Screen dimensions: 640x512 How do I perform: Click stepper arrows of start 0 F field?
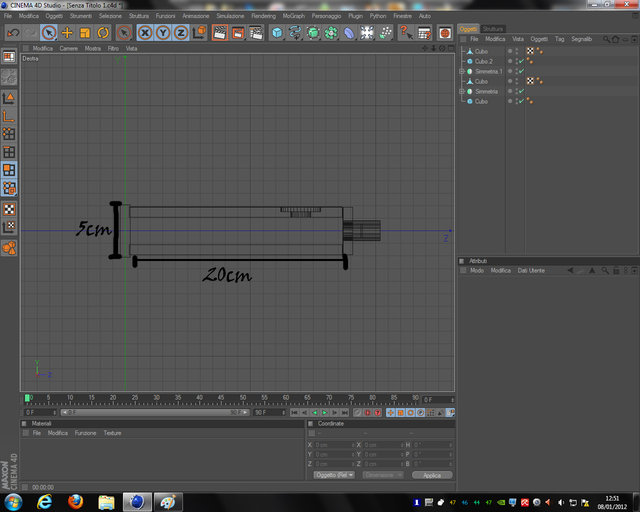click(x=55, y=412)
